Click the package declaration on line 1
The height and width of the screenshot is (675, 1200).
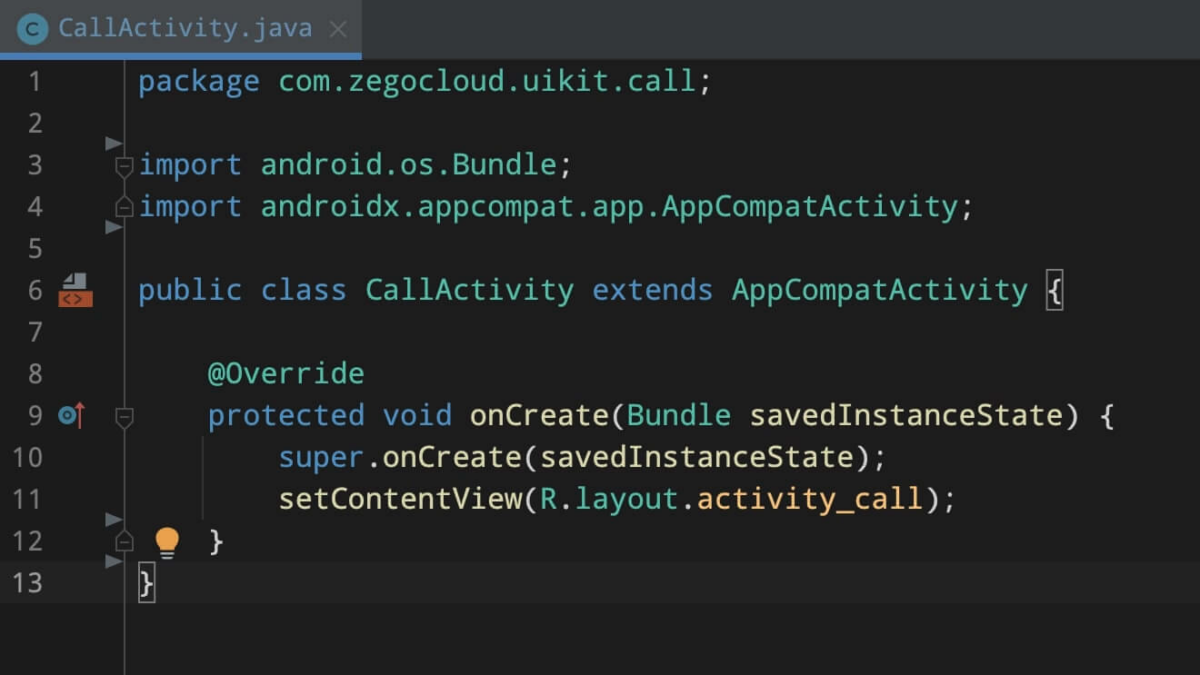300,81
